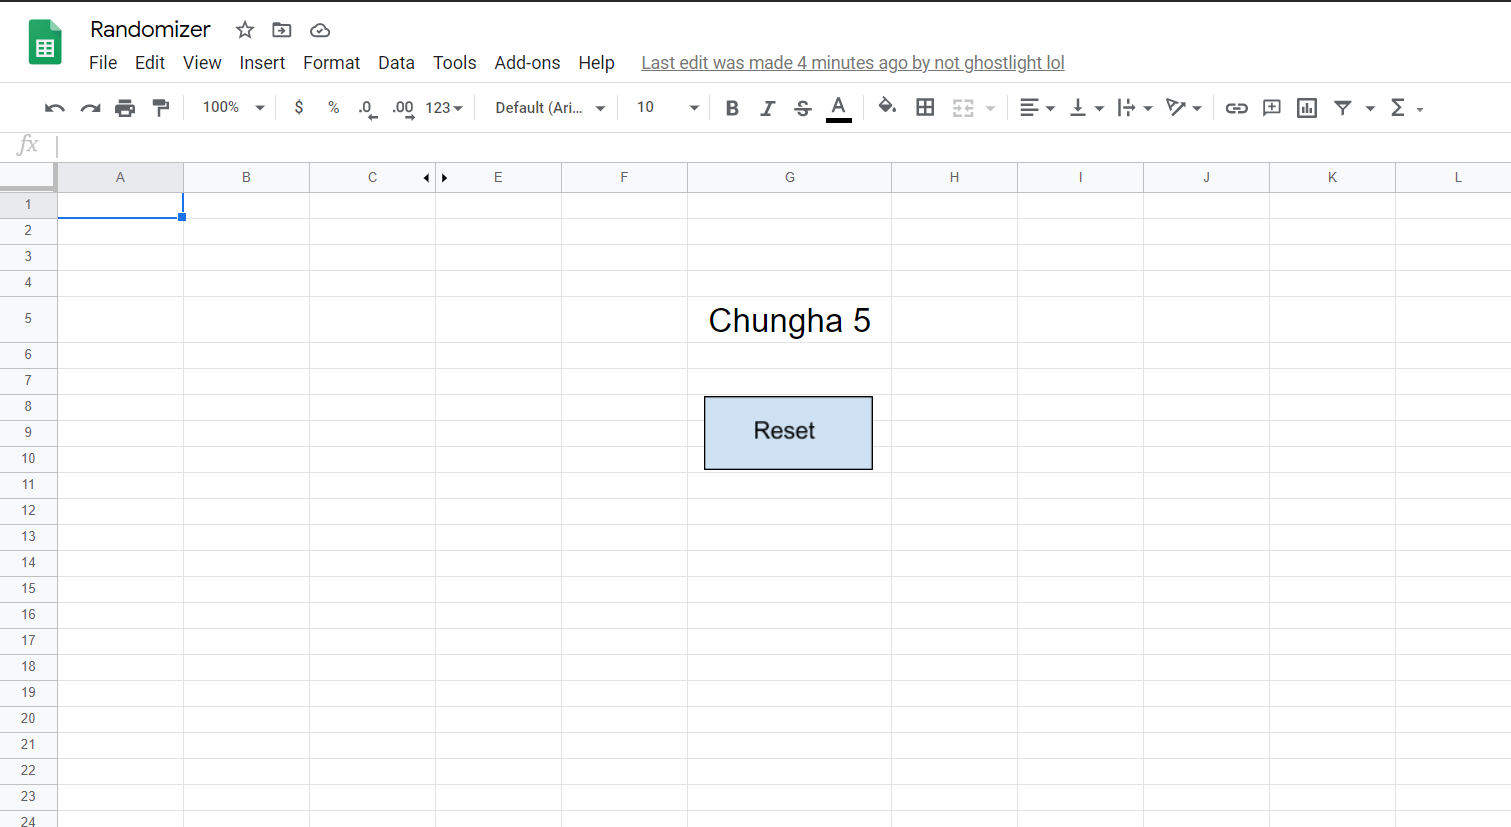The width and height of the screenshot is (1511, 827).
Task: Open the last edit history link
Action: (852, 62)
